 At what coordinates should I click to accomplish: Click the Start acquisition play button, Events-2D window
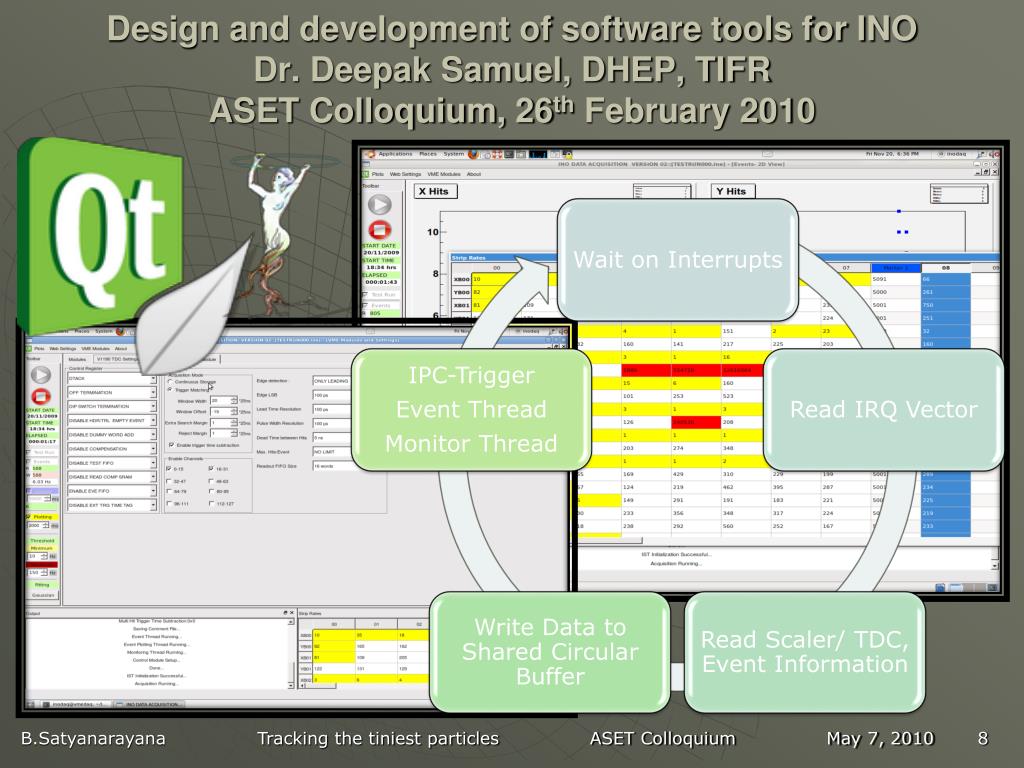click(x=379, y=204)
